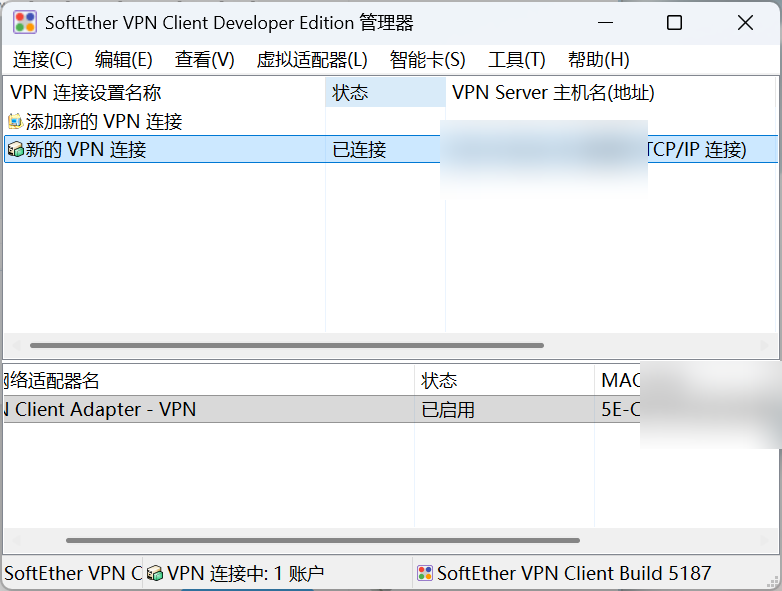Screen dimensions: 782x591
Task: Open the 虚拟适配器(L) menu
Action: (x=312, y=60)
